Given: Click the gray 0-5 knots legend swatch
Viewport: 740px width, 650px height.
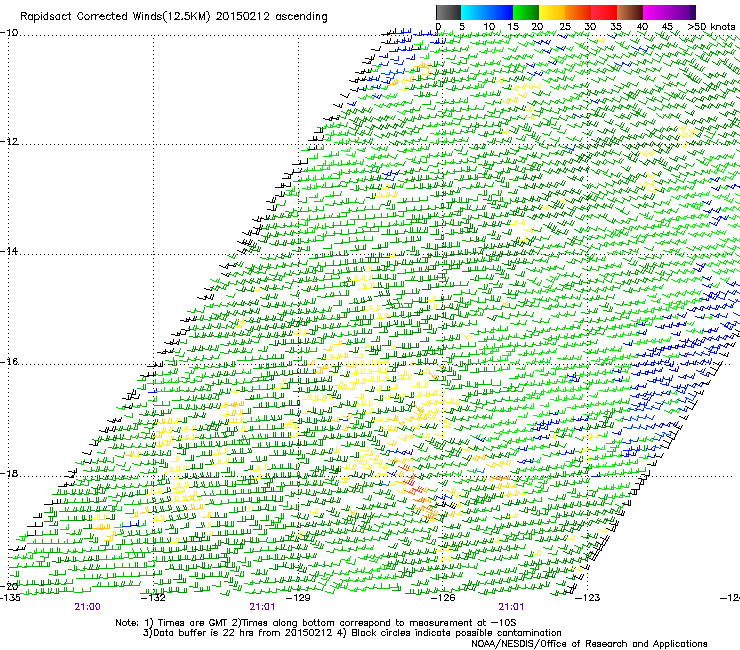Looking at the screenshot, I should [x=448, y=12].
